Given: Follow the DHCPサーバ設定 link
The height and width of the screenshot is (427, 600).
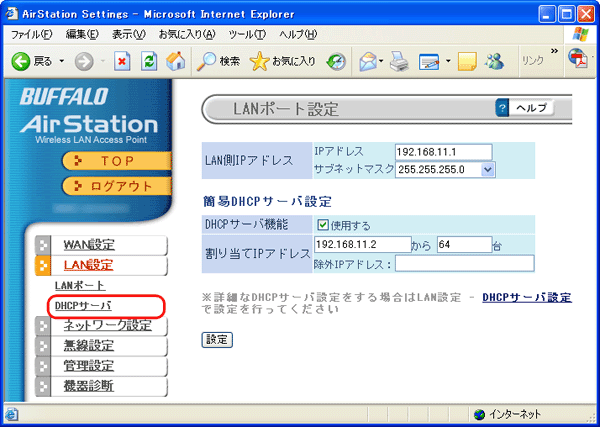Looking at the screenshot, I should click(x=526, y=298).
